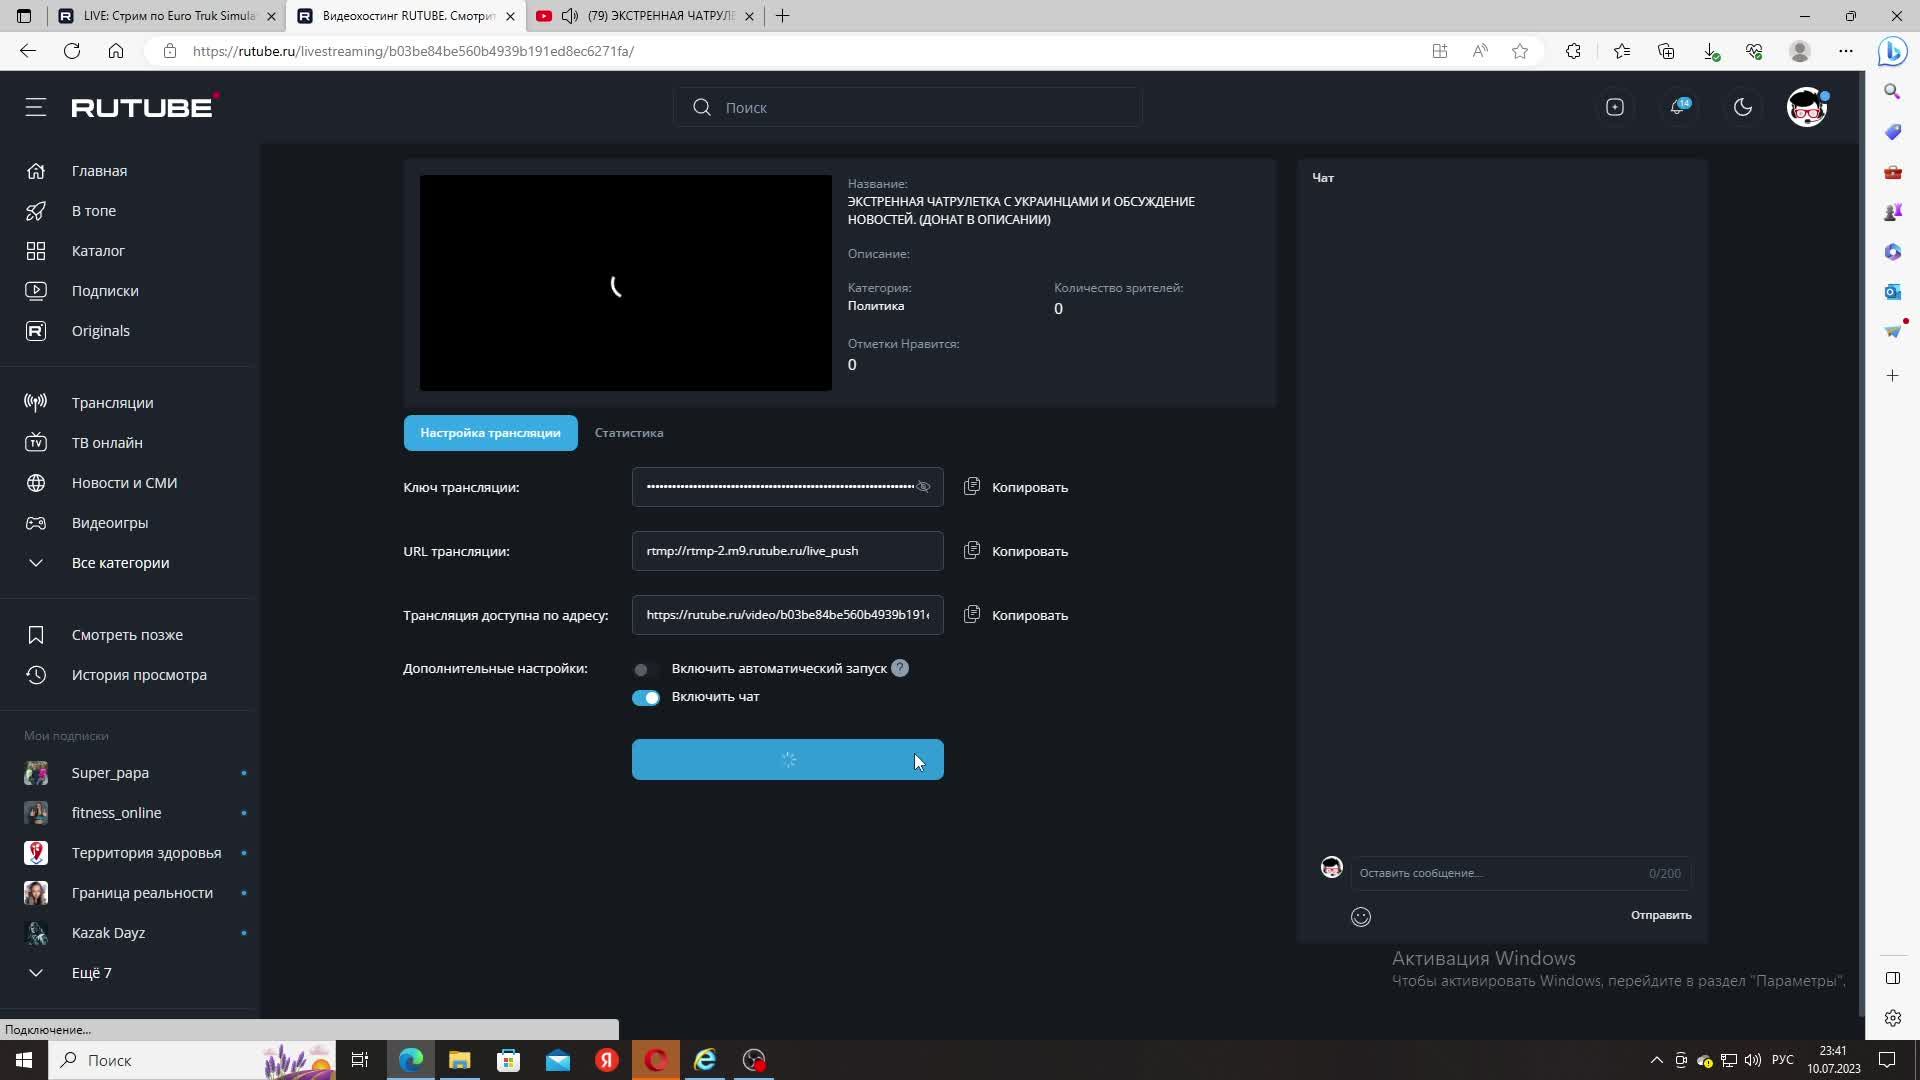
Task: Switch to the Статистика tab
Action: pyautogui.click(x=629, y=433)
